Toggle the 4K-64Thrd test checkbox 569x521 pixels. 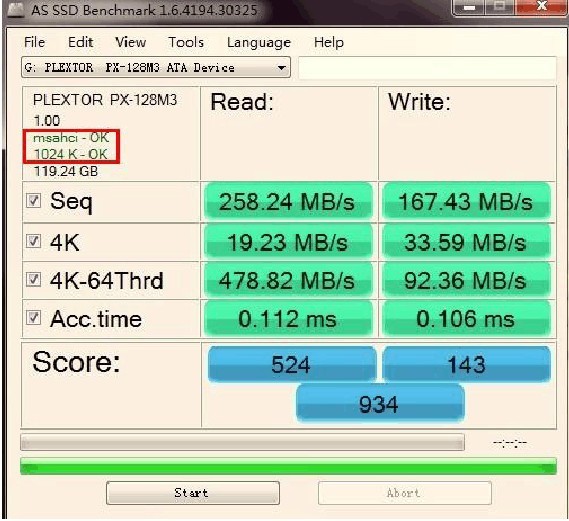point(33,279)
